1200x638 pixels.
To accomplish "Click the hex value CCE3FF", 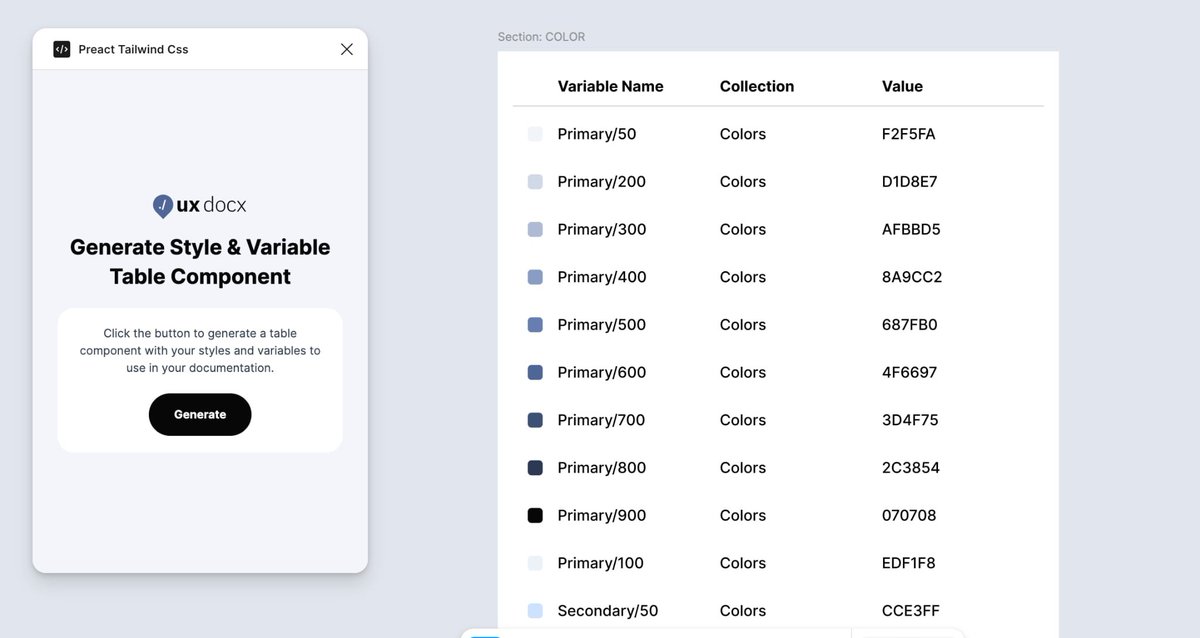I will [x=911, y=611].
